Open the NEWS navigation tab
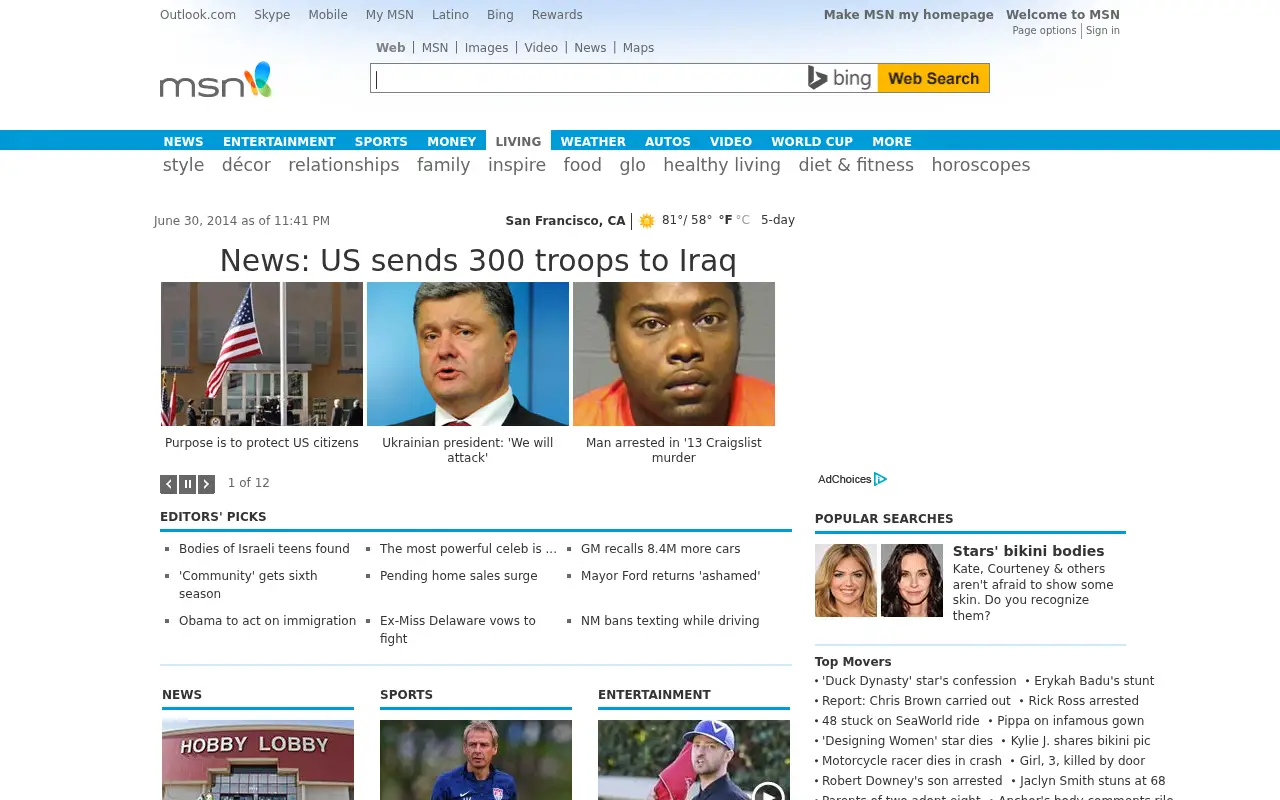The image size is (1280, 800). click(184, 141)
